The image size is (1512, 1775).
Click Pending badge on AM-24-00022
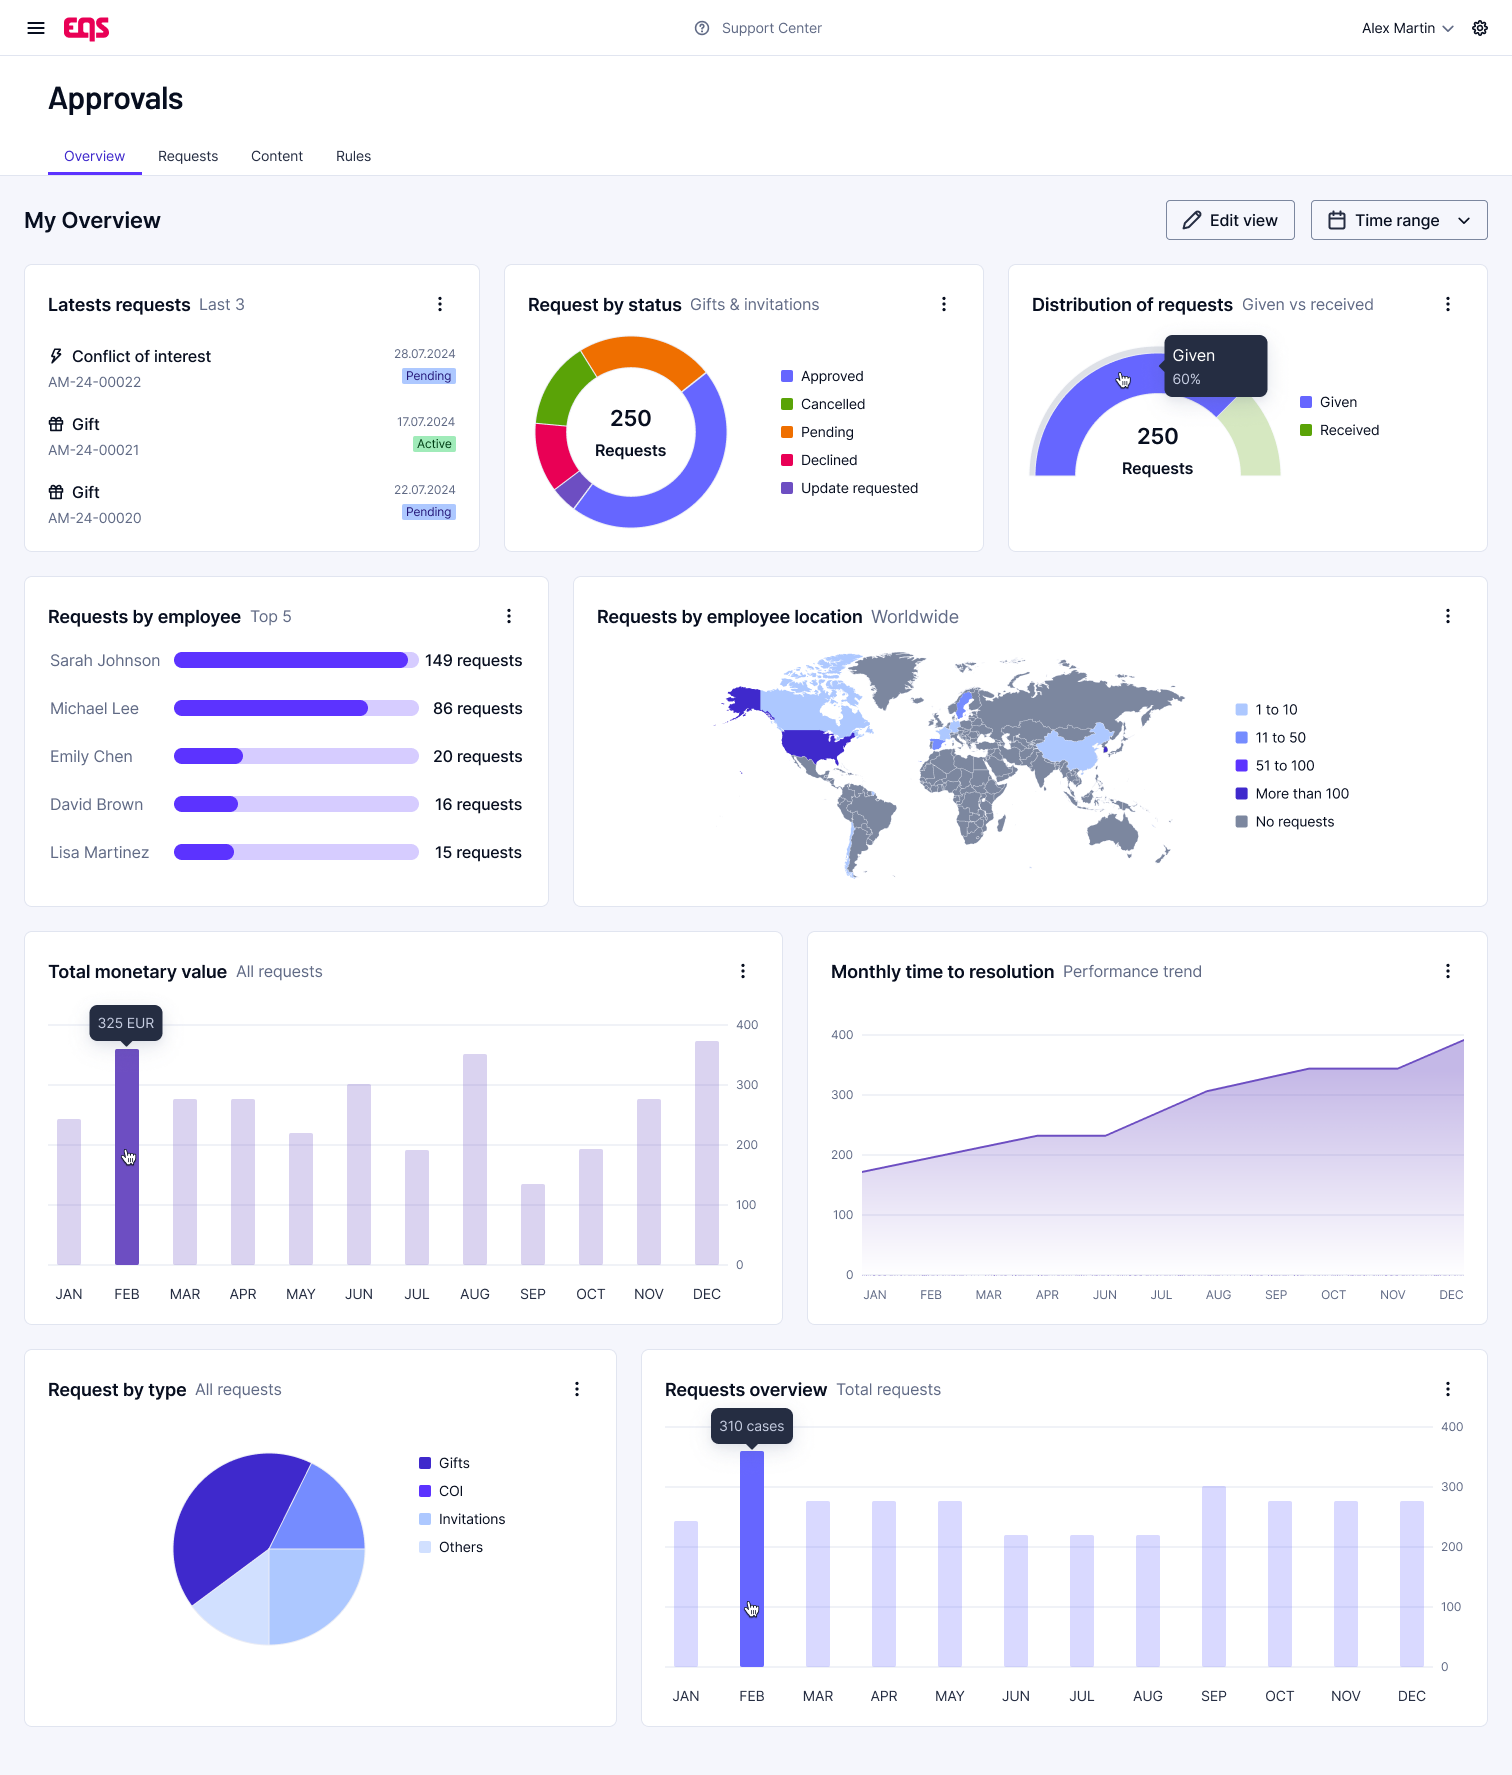(429, 376)
